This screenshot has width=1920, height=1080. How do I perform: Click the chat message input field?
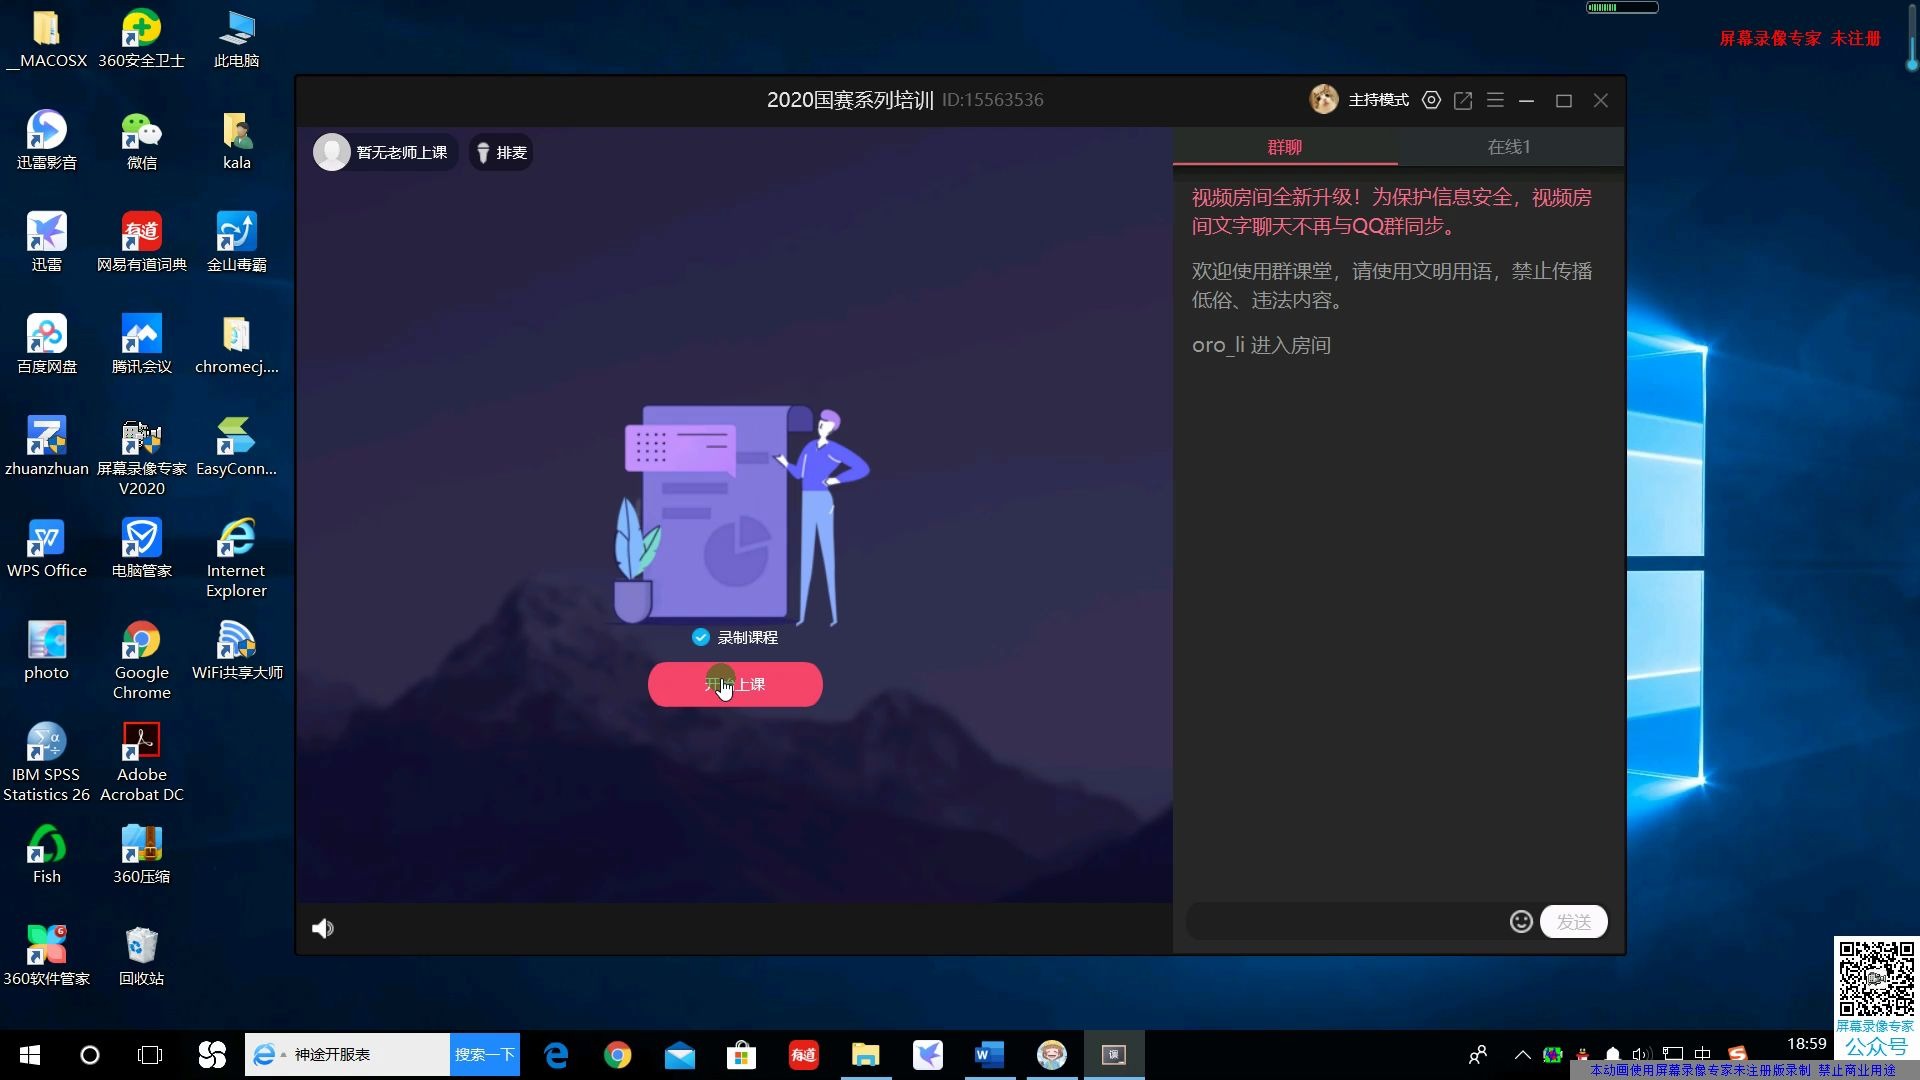[x=1346, y=922]
